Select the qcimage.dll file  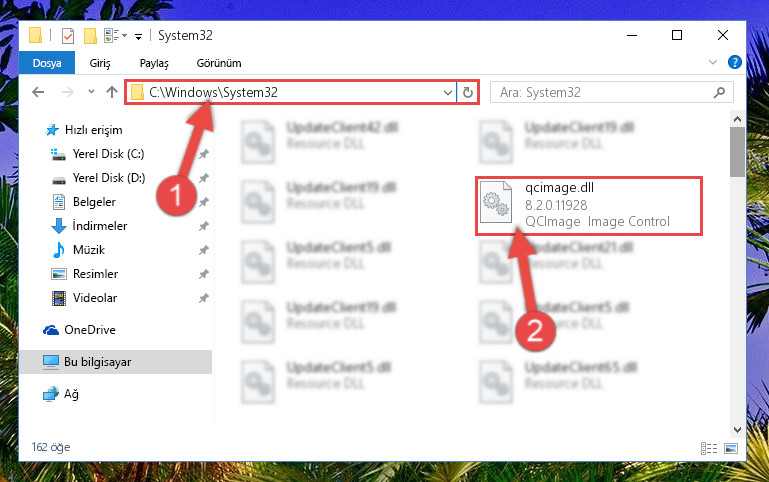point(589,206)
